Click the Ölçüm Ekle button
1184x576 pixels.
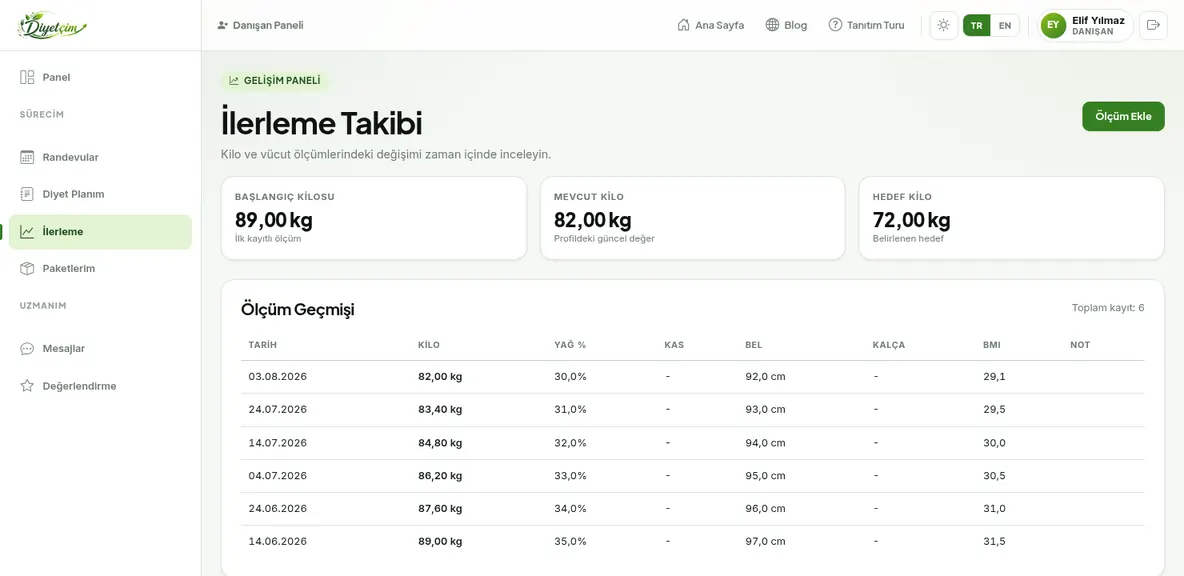1123,116
